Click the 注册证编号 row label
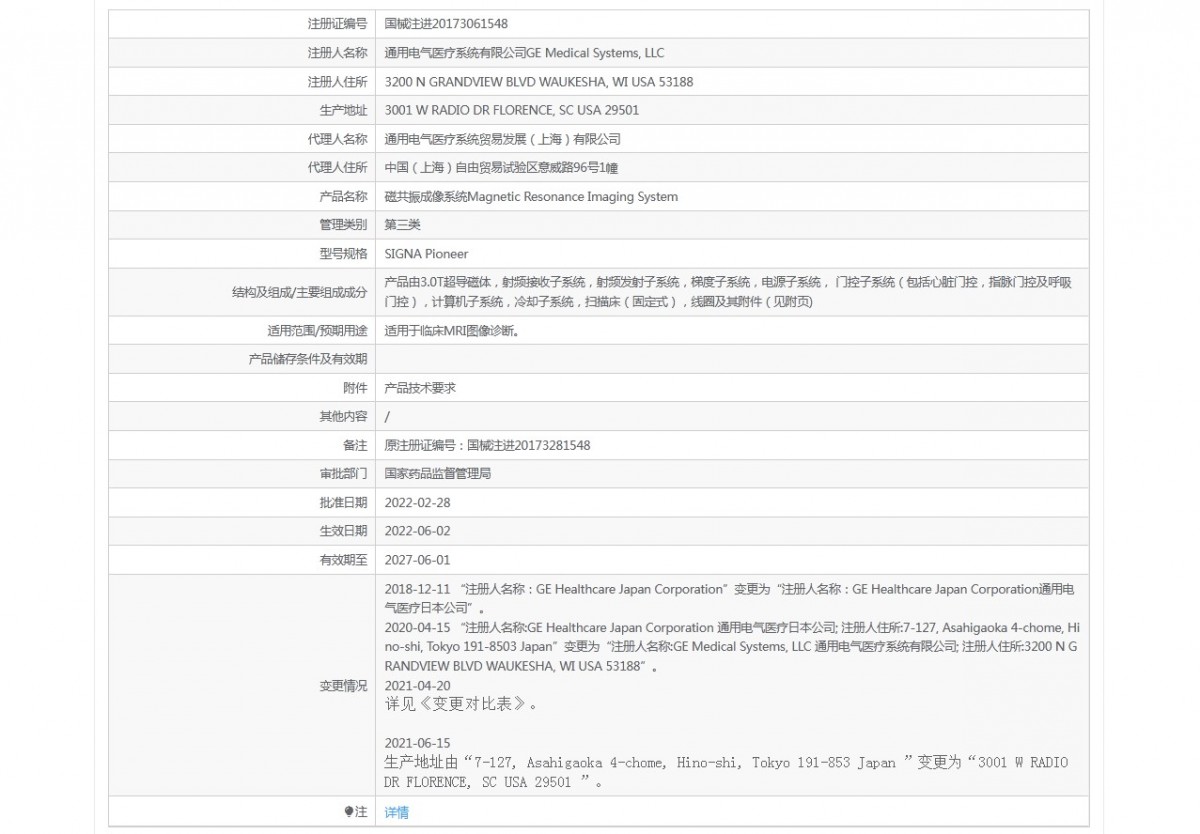Image resolution: width=1200 pixels, height=834 pixels. (337, 24)
